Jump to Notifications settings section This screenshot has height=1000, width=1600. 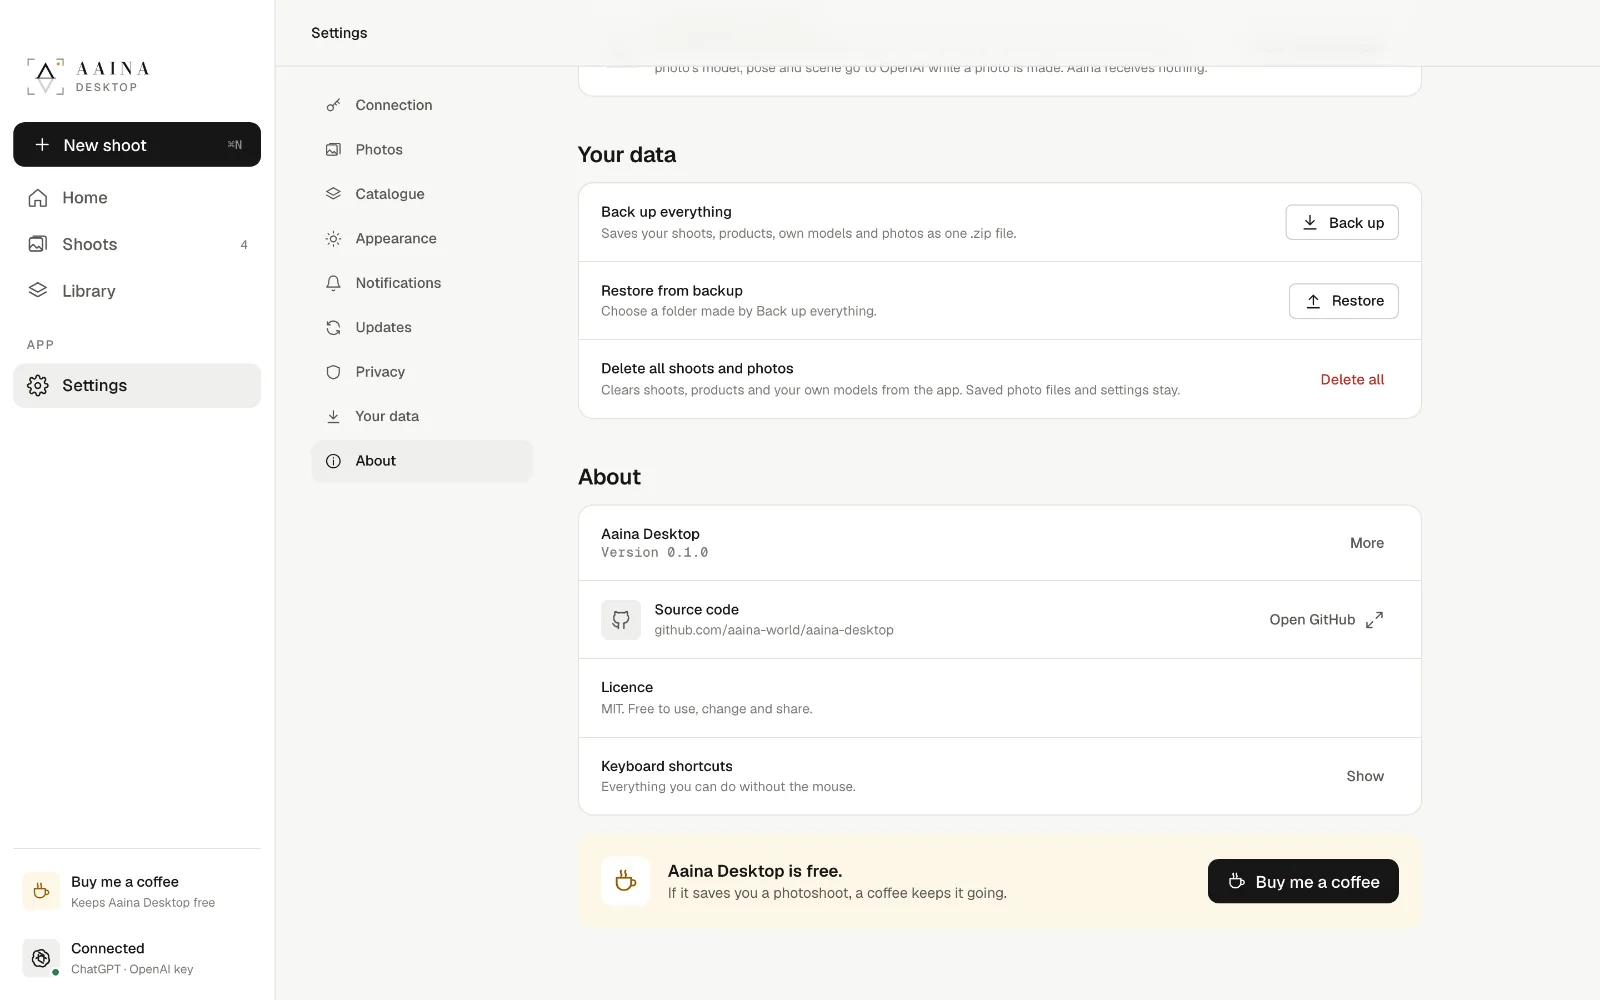(x=422, y=283)
